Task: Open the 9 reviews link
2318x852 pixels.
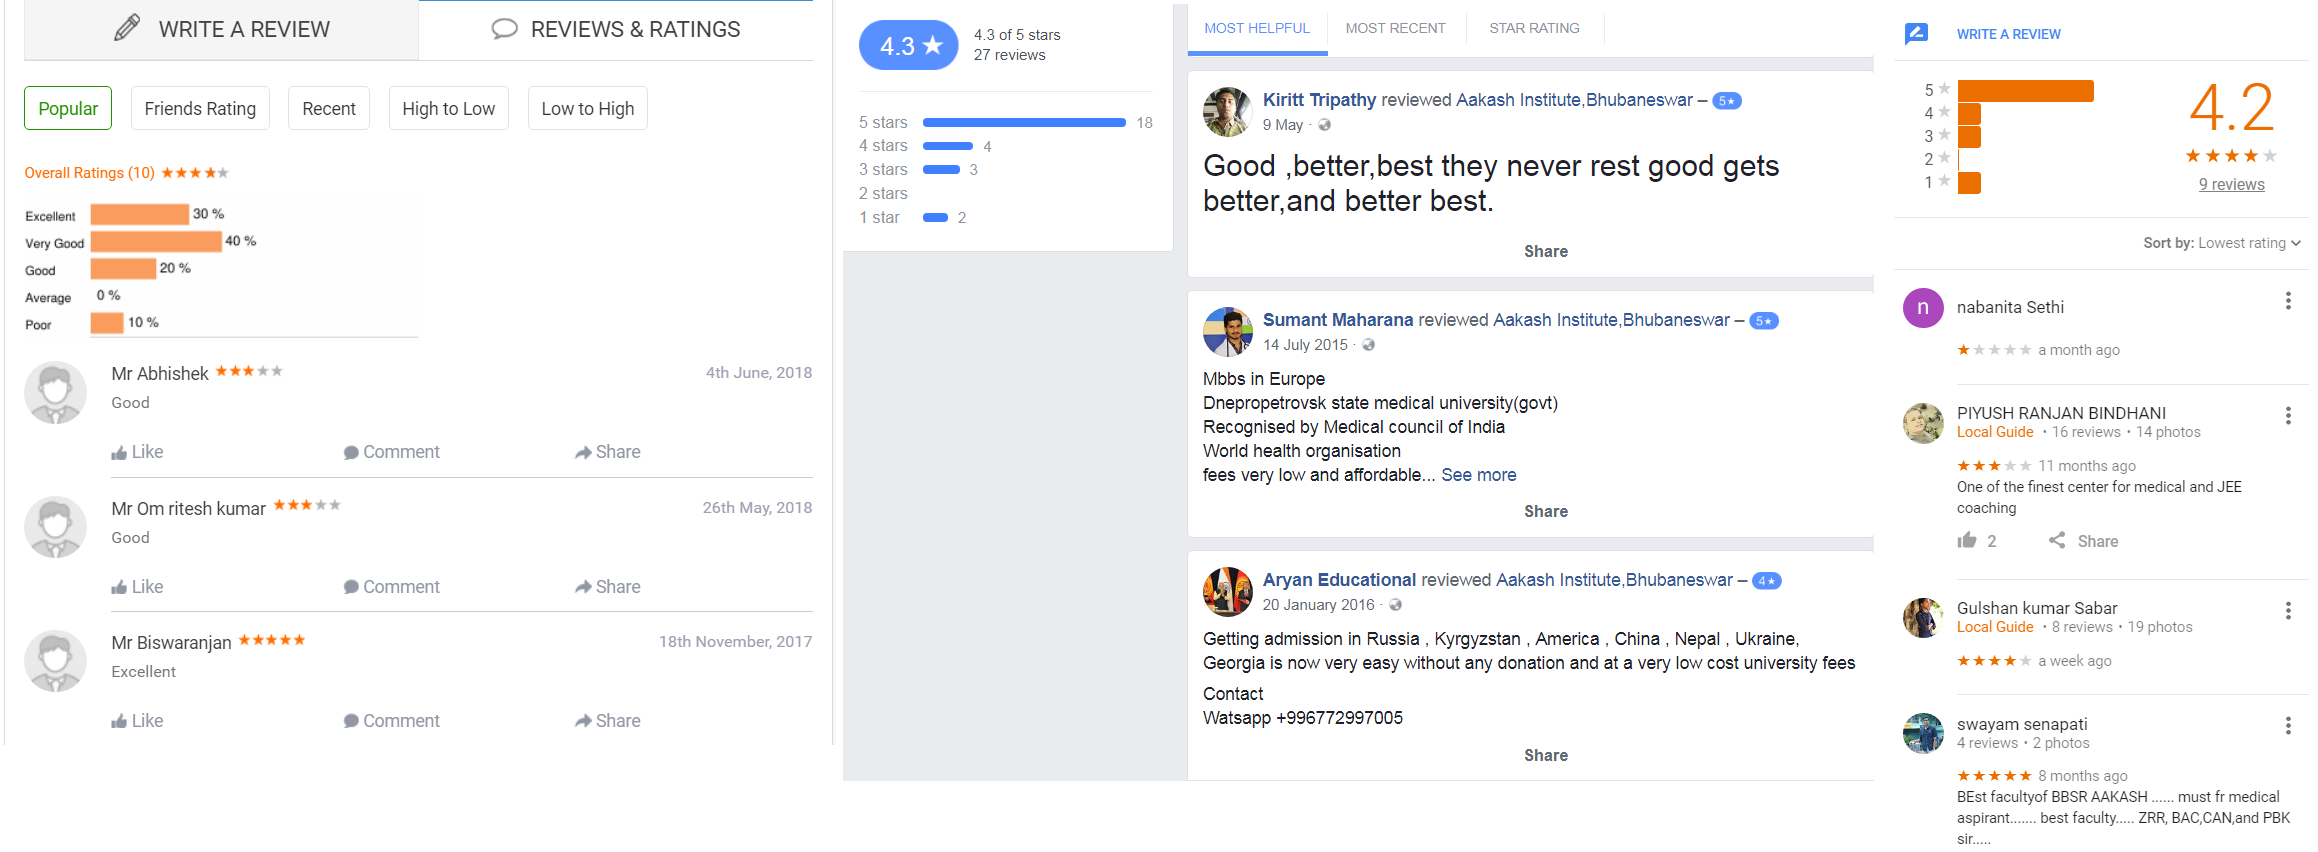Action: tap(2232, 184)
